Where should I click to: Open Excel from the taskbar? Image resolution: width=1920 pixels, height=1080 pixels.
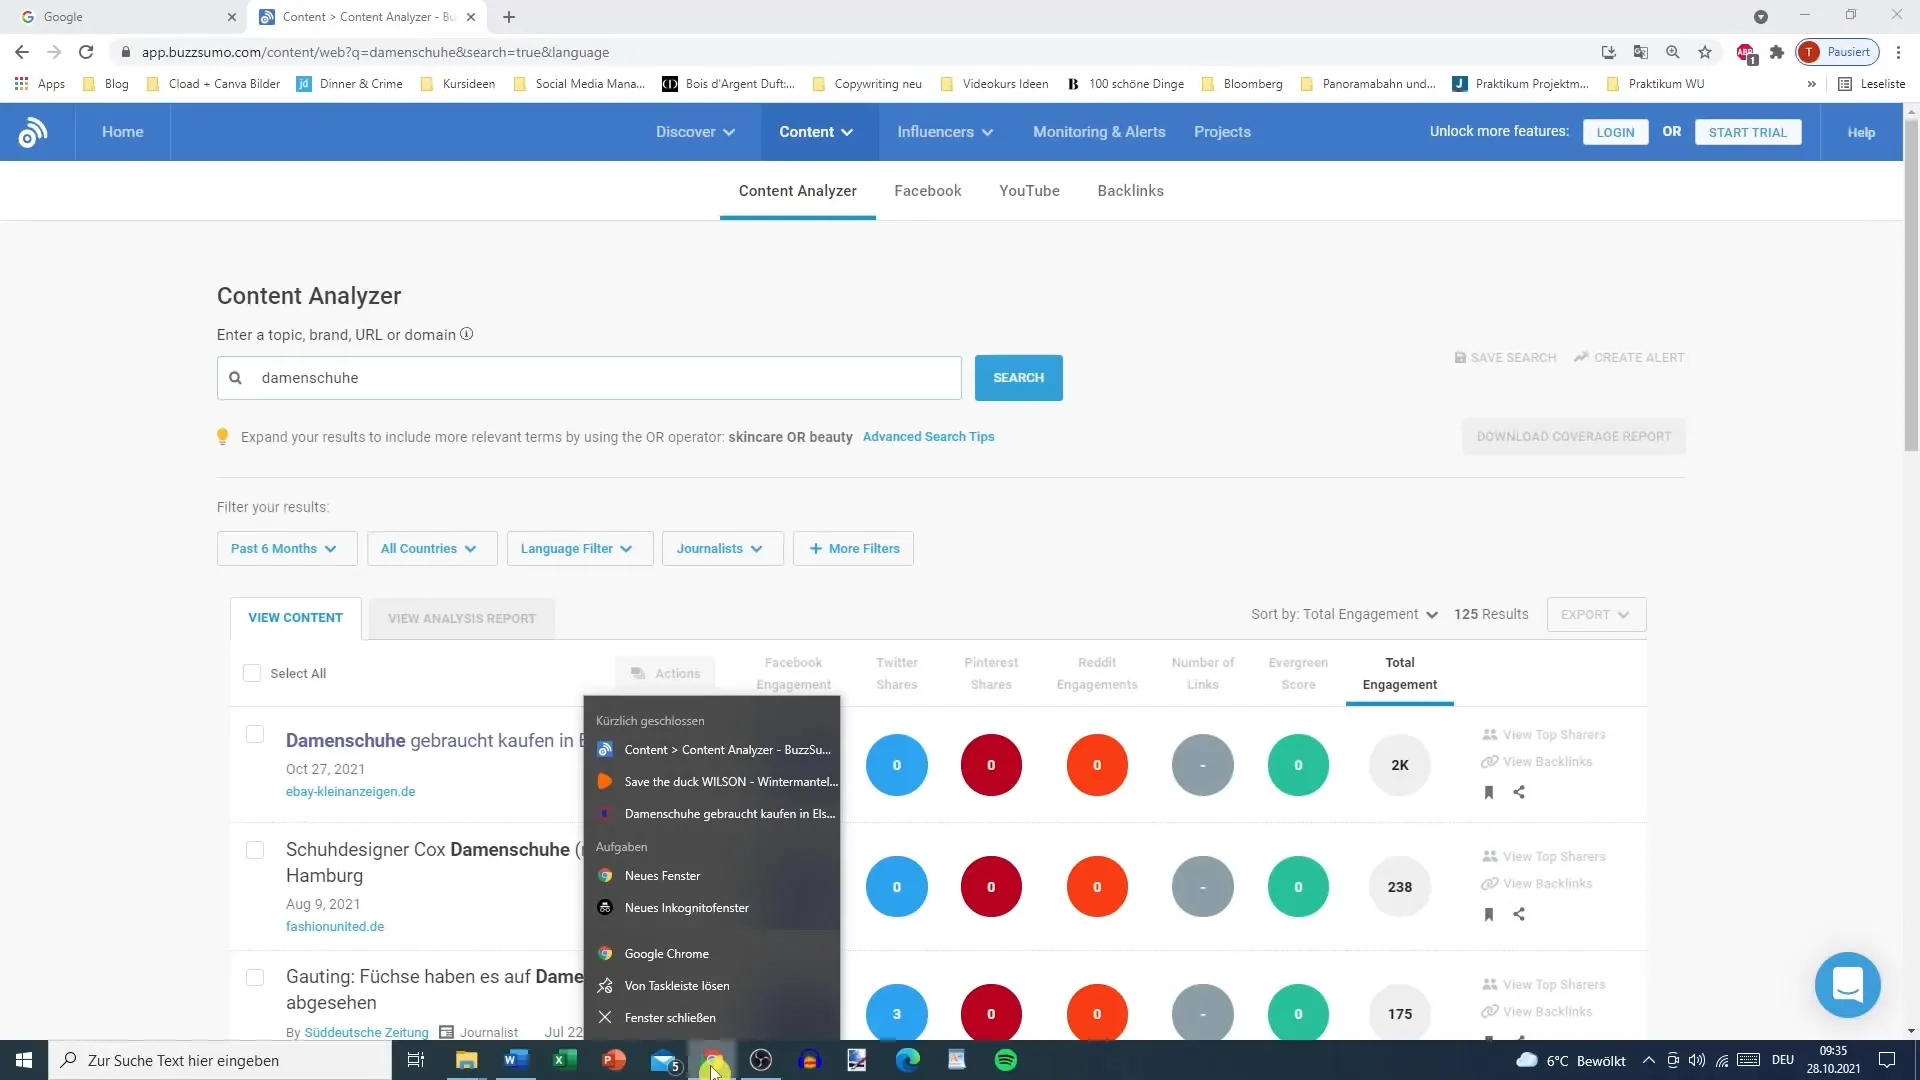click(565, 1060)
